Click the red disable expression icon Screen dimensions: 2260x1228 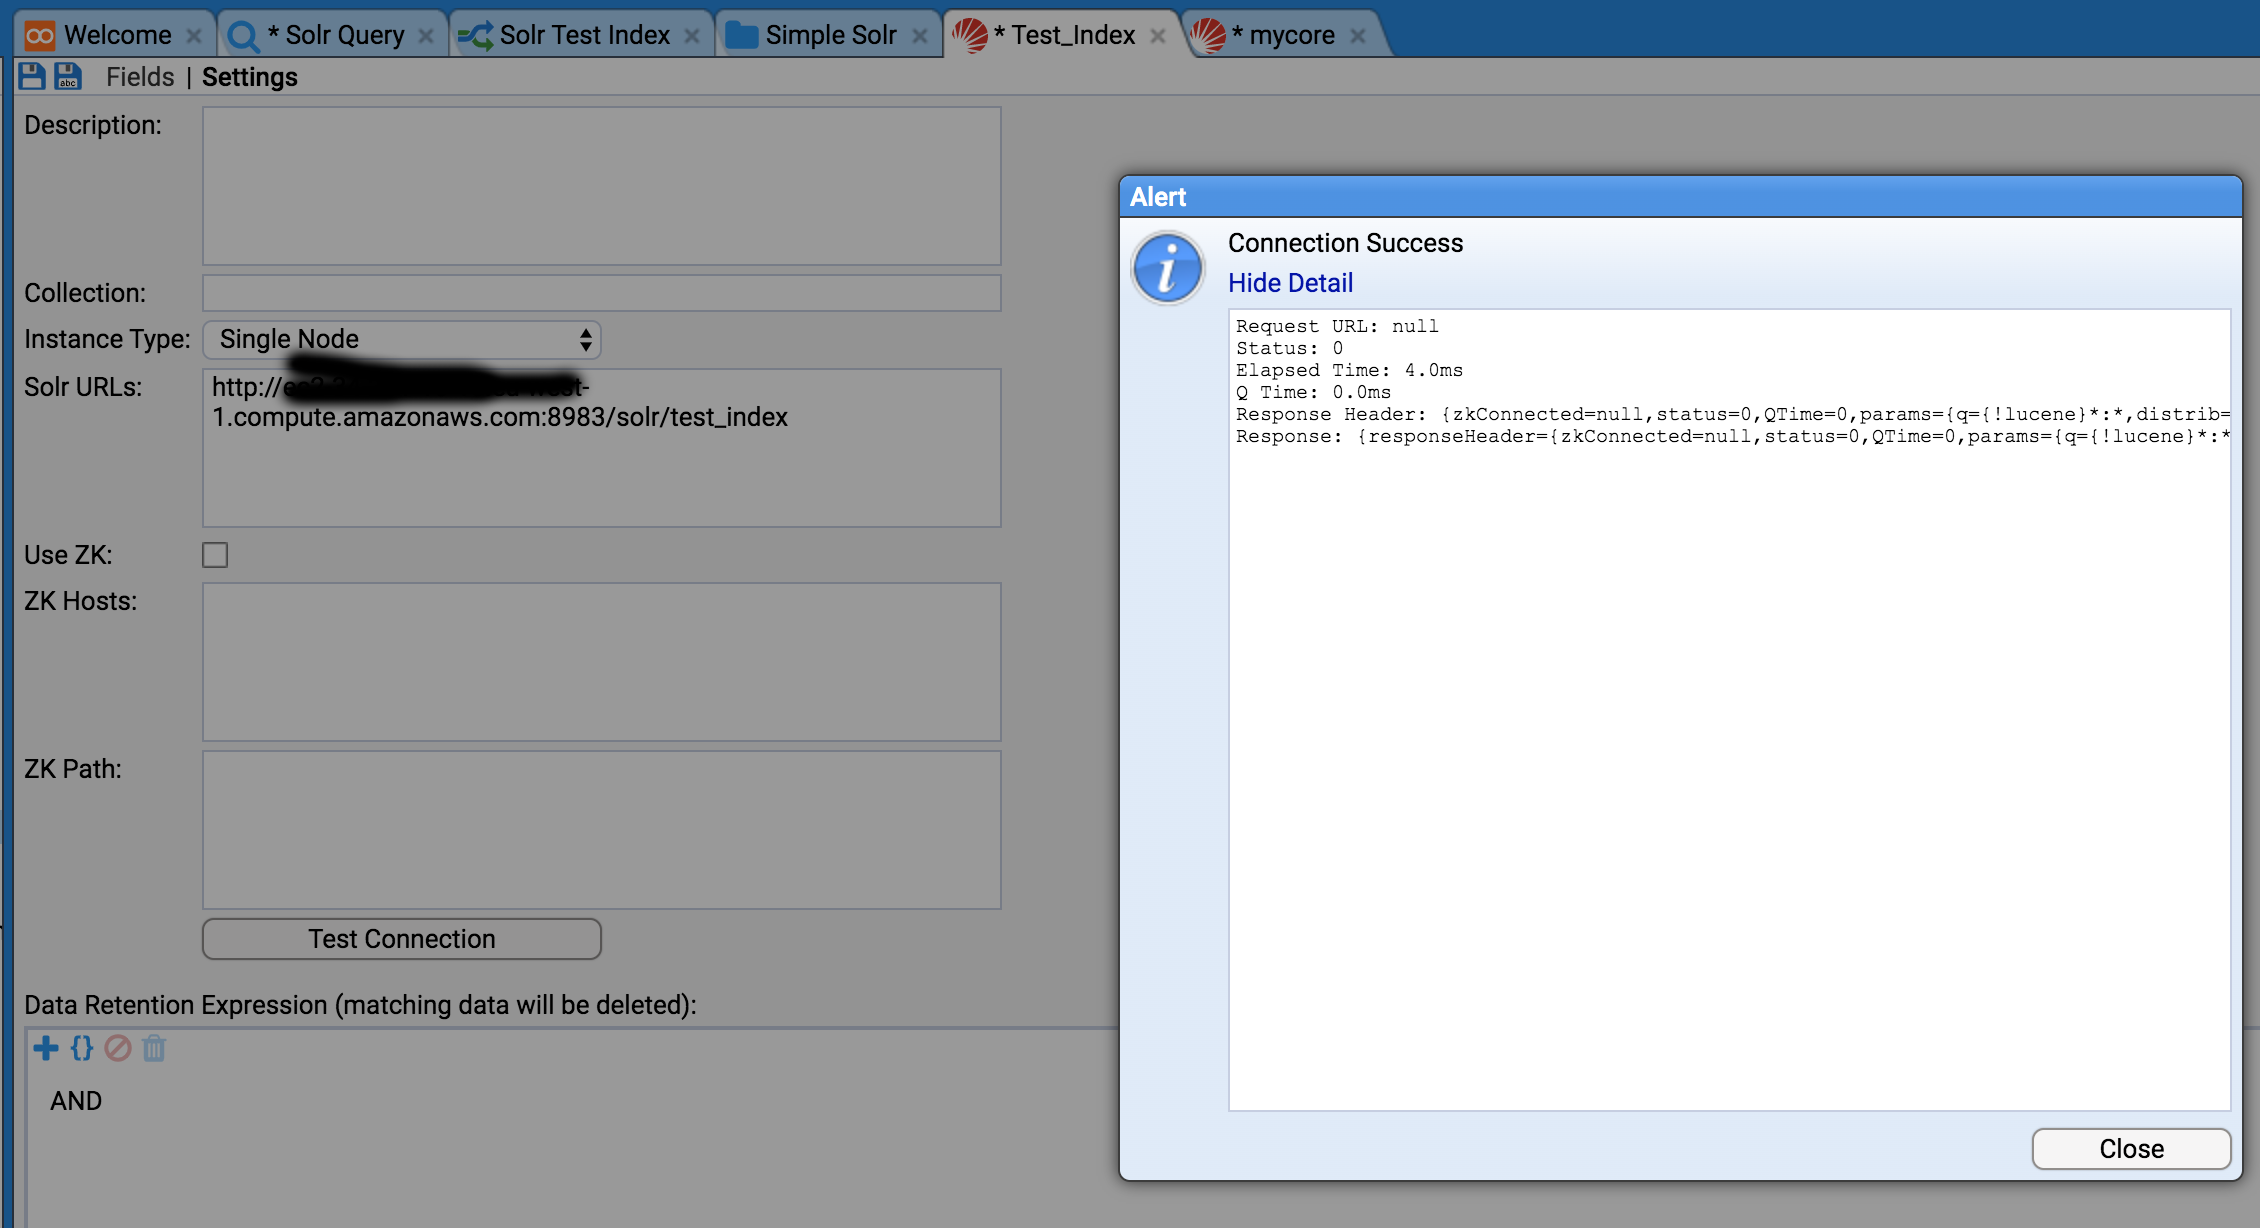(x=118, y=1048)
